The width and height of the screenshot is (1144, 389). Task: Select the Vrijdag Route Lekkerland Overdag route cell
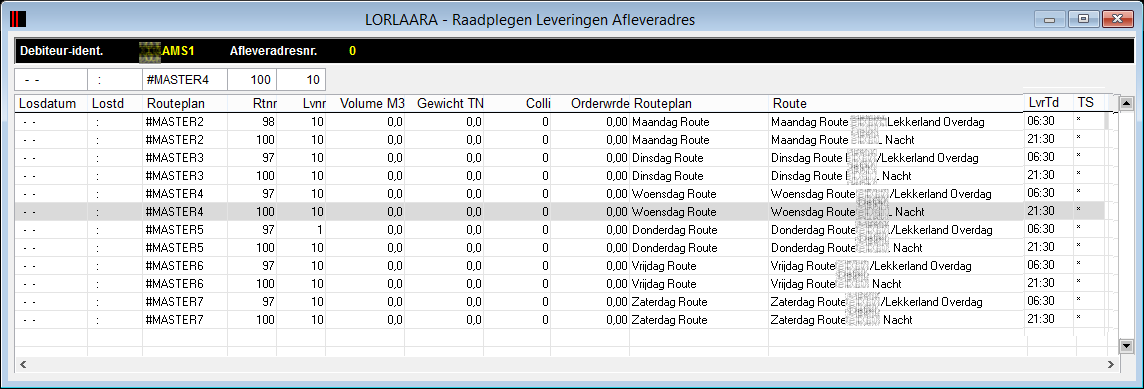(896, 266)
